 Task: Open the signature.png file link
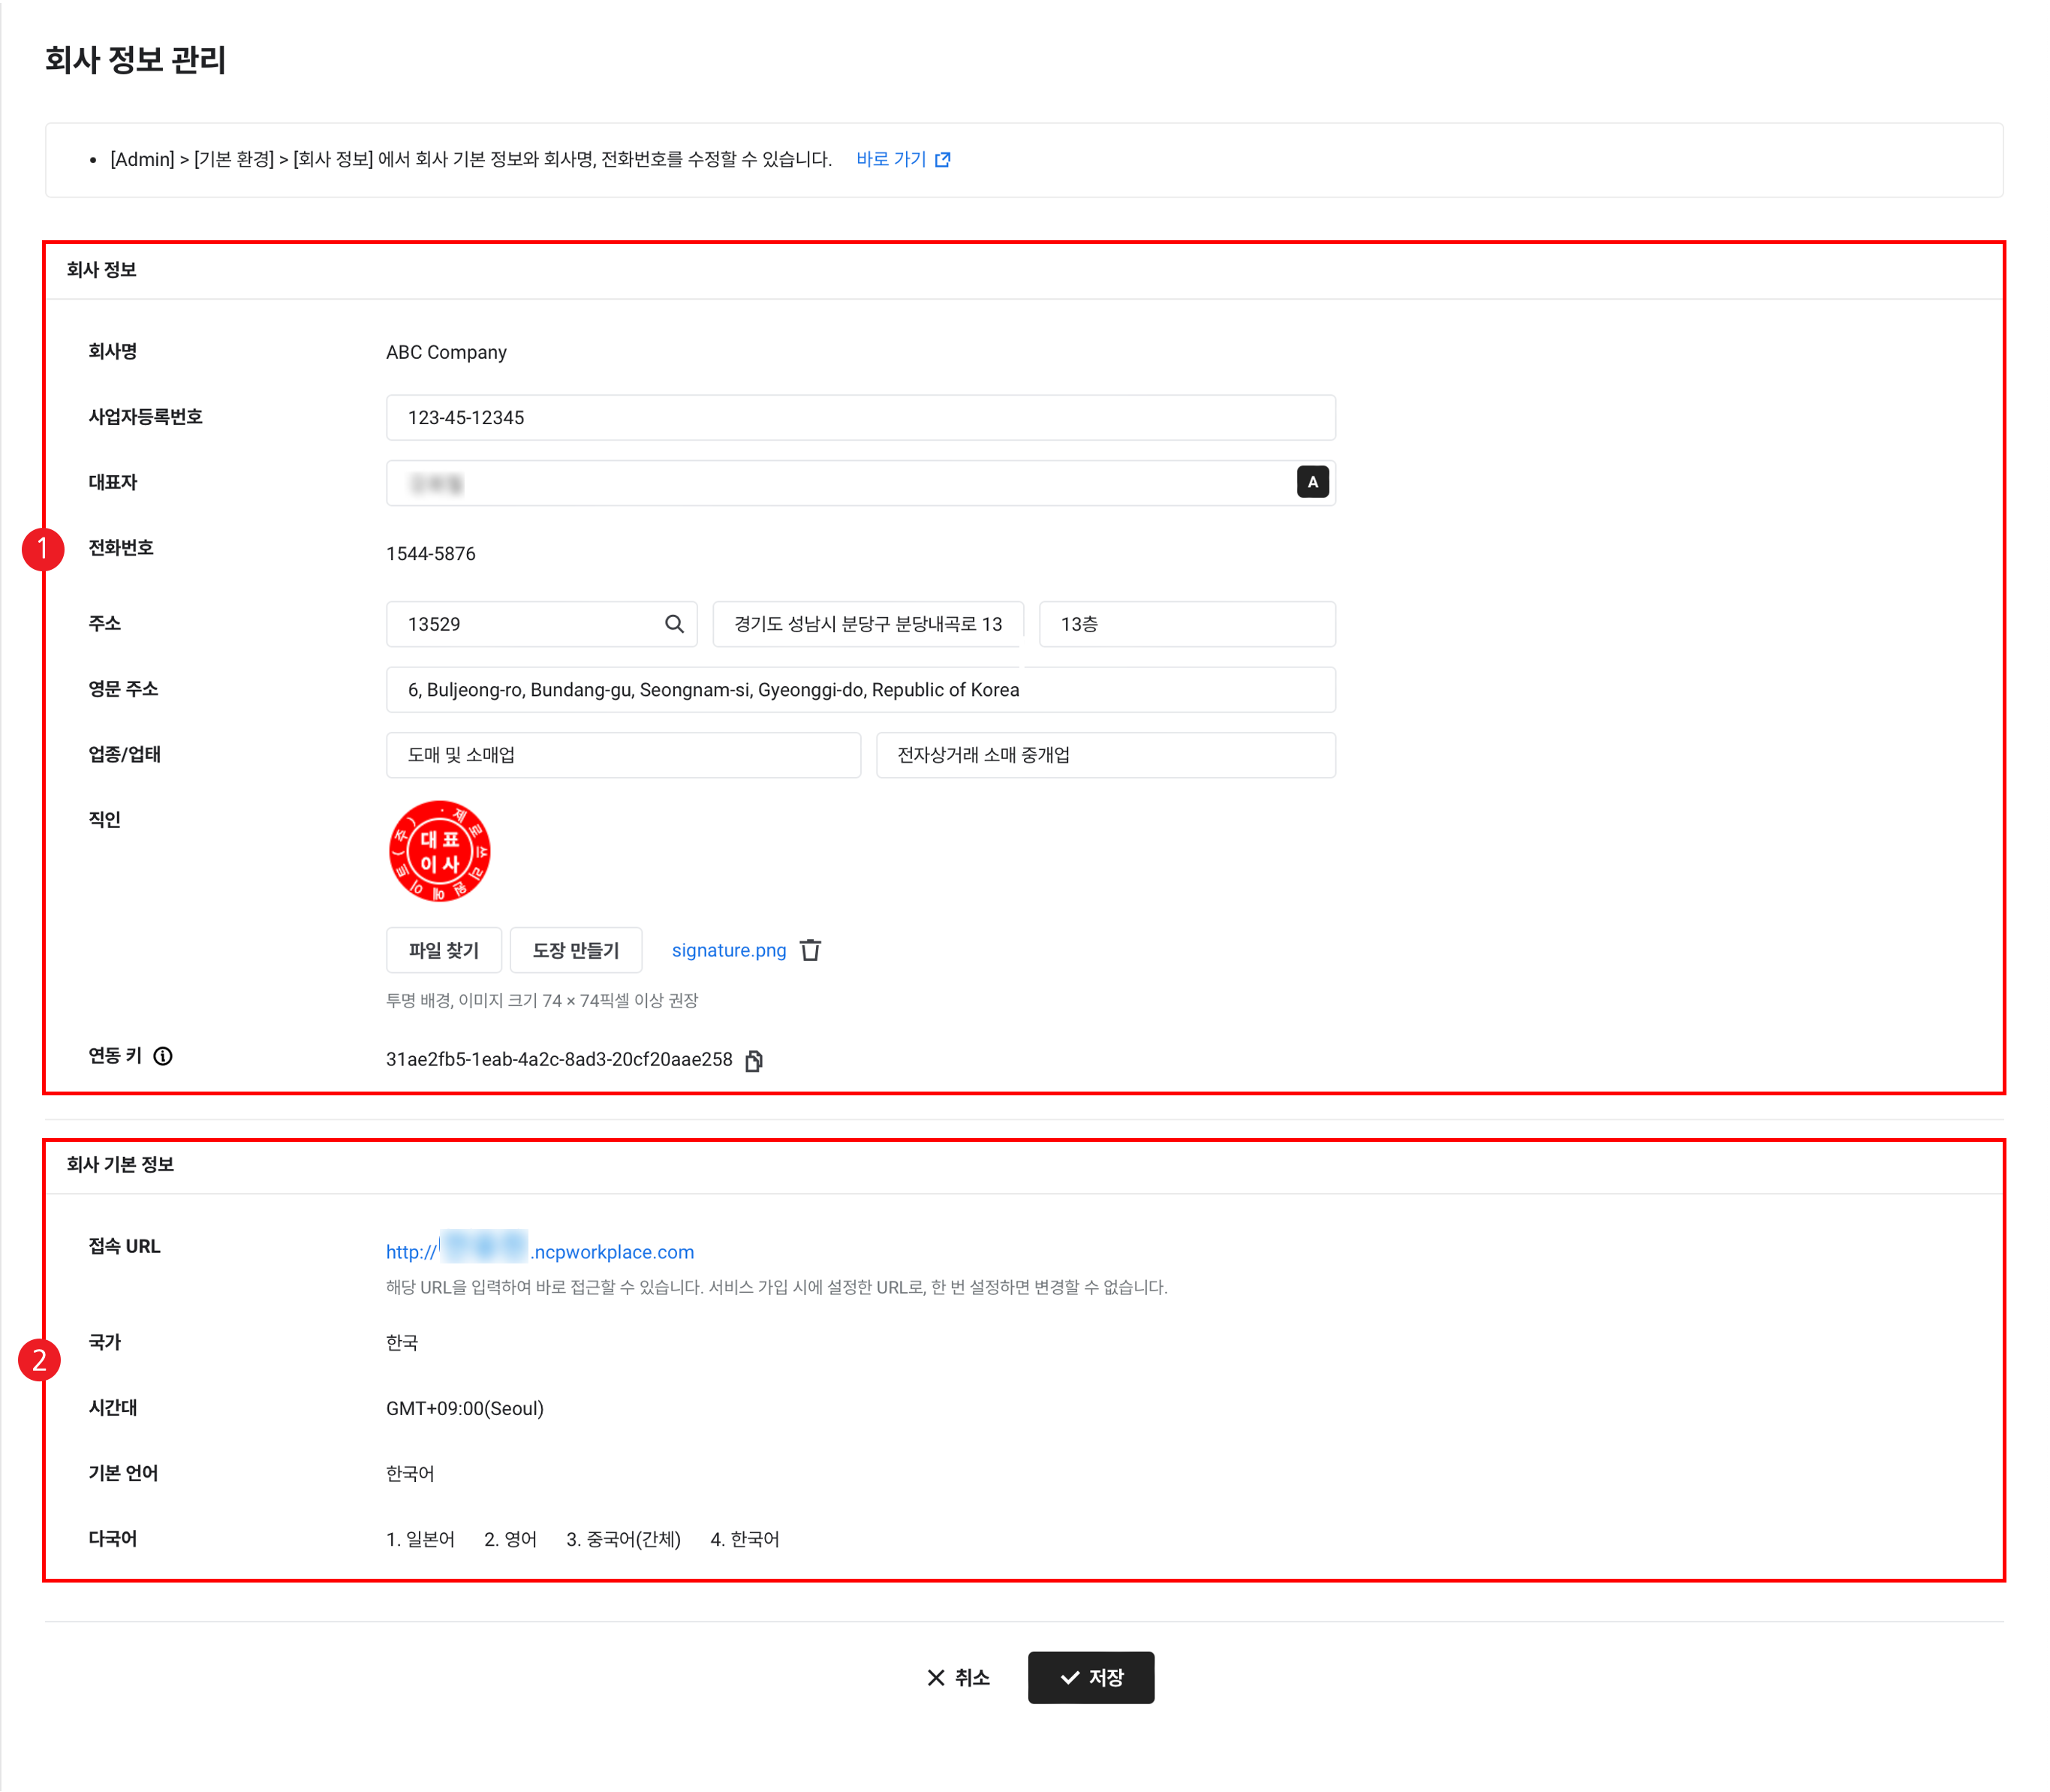(x=728, y=950)
